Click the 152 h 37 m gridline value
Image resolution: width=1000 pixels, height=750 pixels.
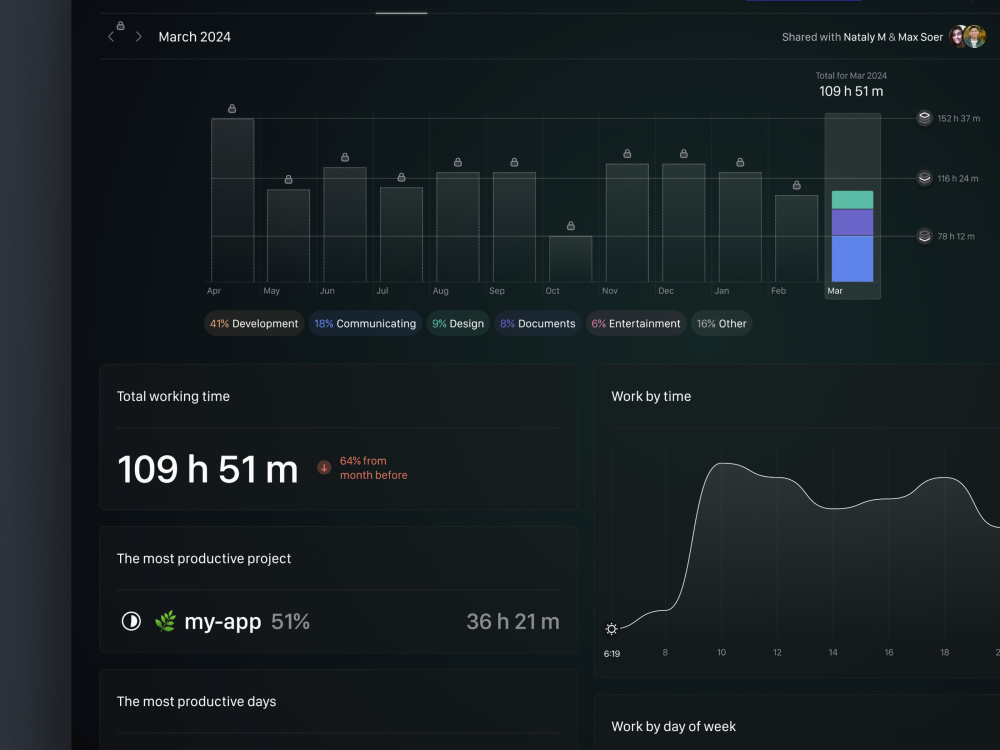point(959,119)
